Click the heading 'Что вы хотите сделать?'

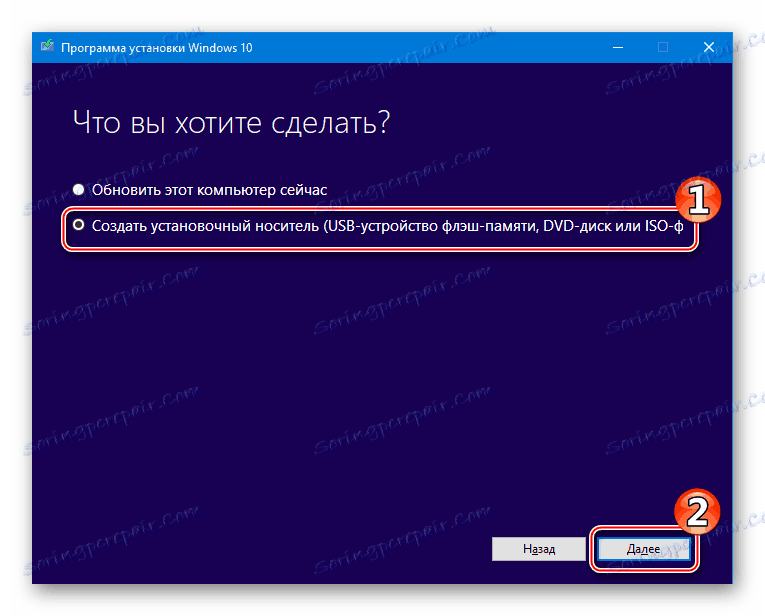click(x=231, y=122)
